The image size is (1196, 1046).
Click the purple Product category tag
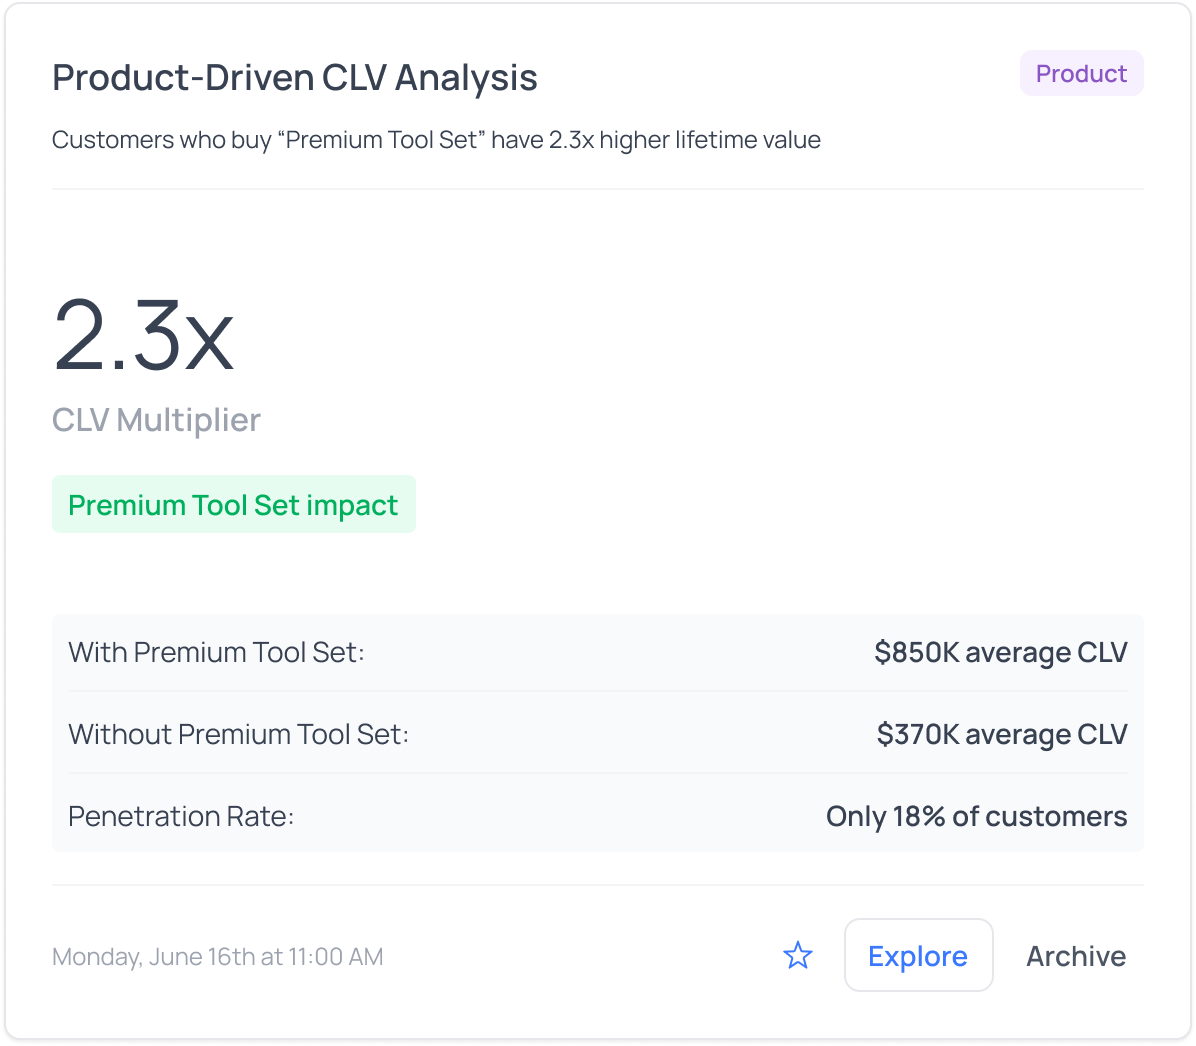[1081, 74]
